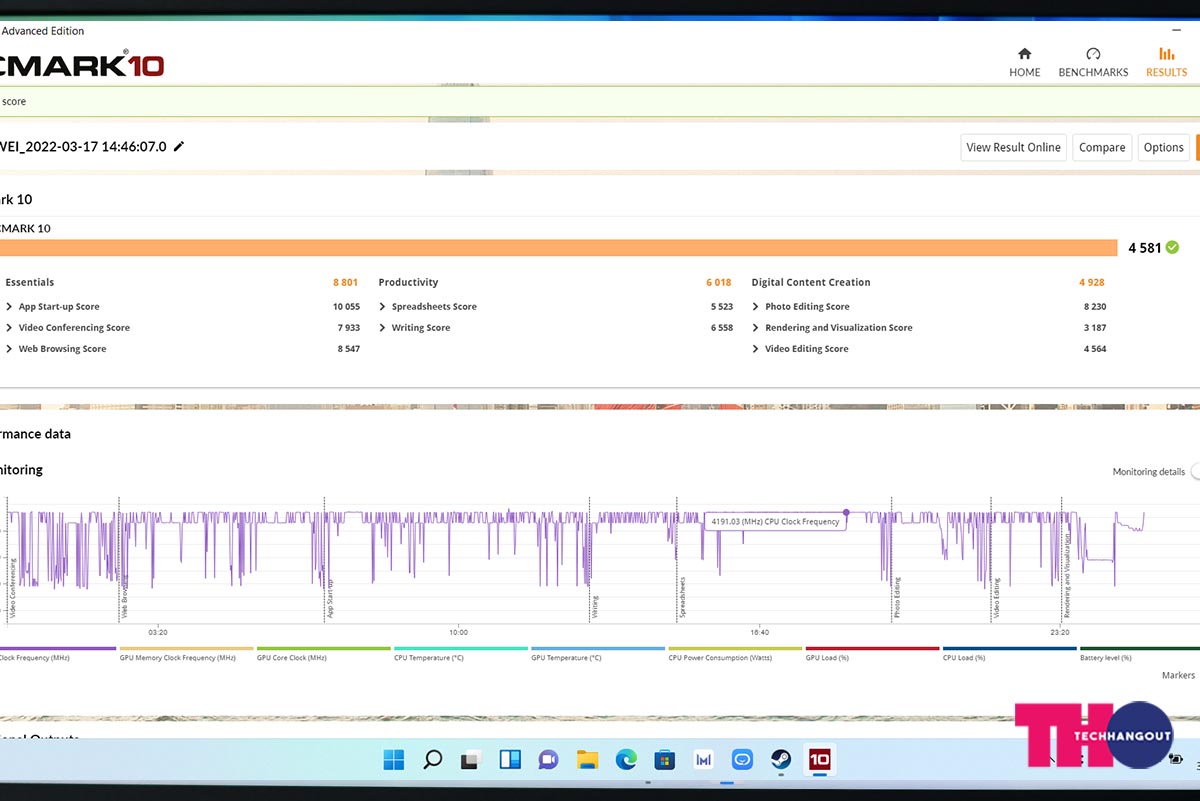This screenshot has width=1200, height=801.
Task: Click View Result Online button
Action: [1013, 147]
